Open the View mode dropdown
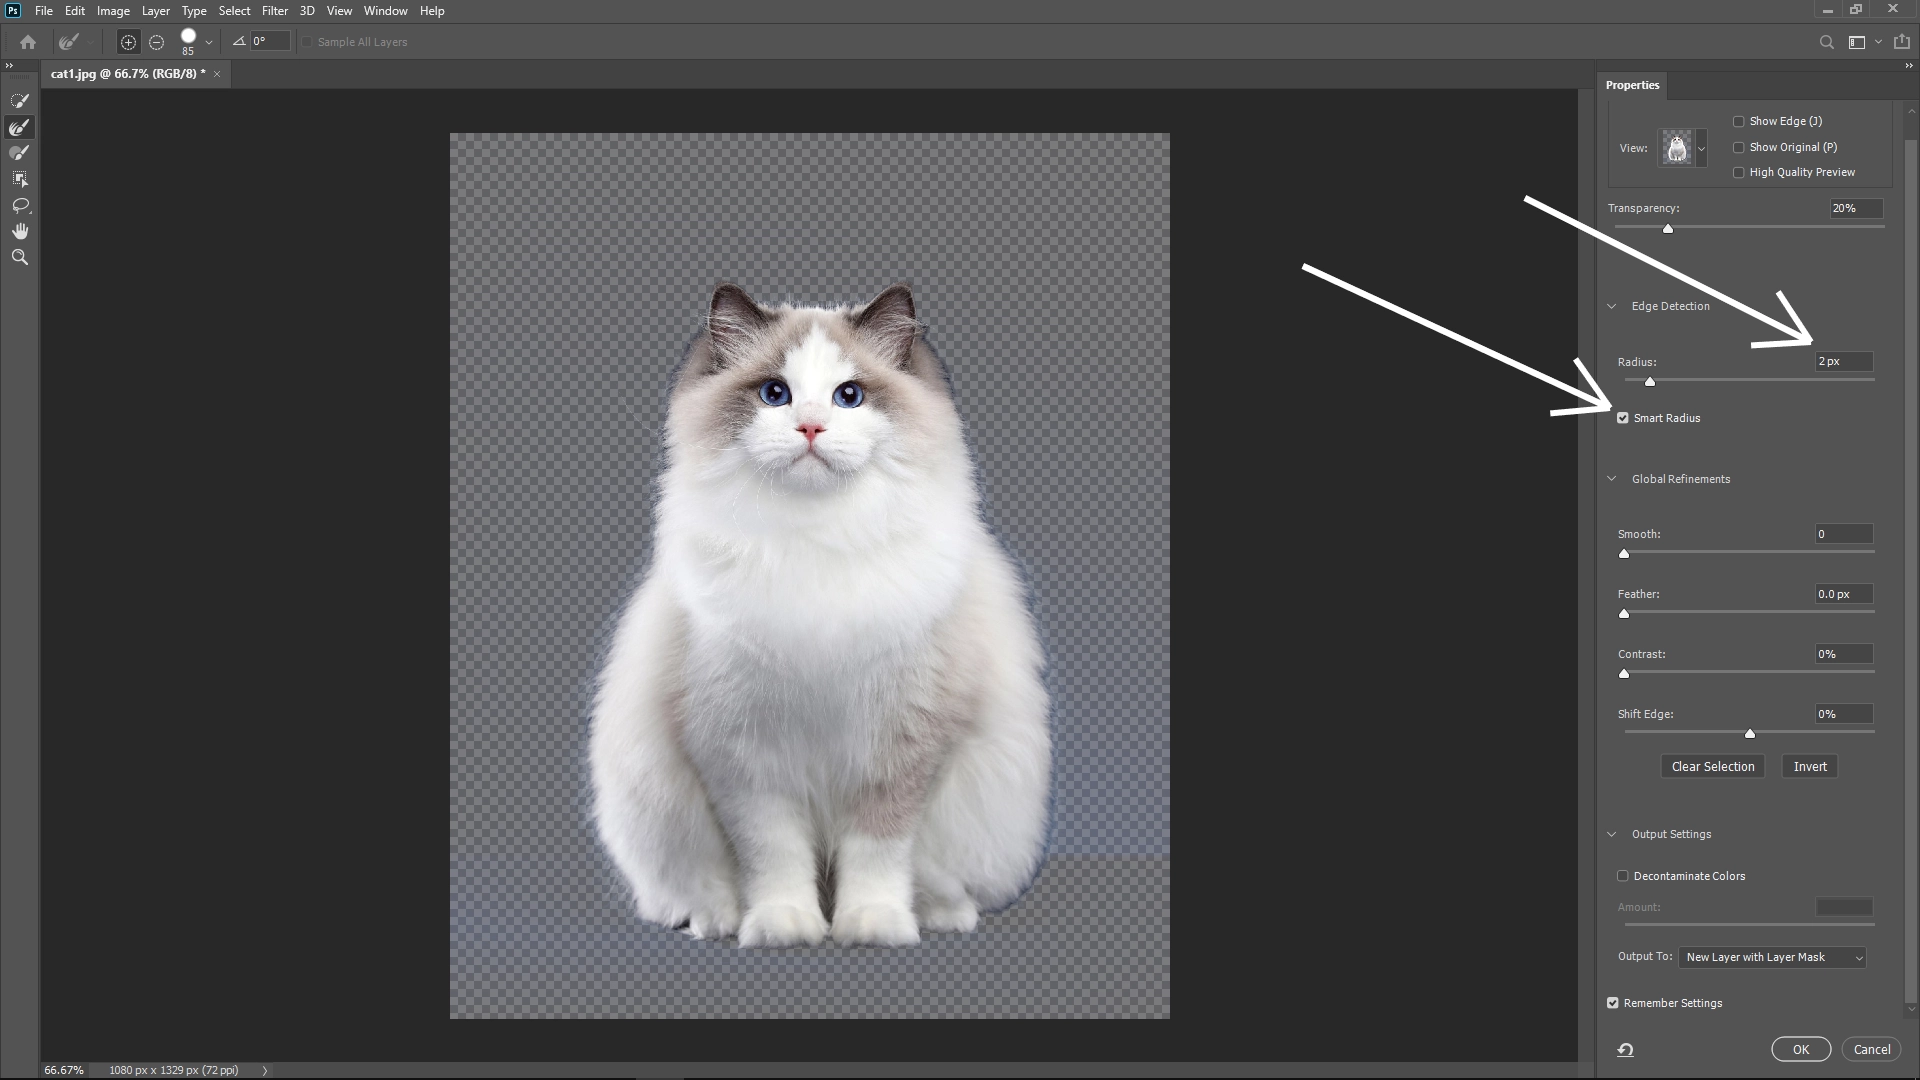 coord(1703,147)
